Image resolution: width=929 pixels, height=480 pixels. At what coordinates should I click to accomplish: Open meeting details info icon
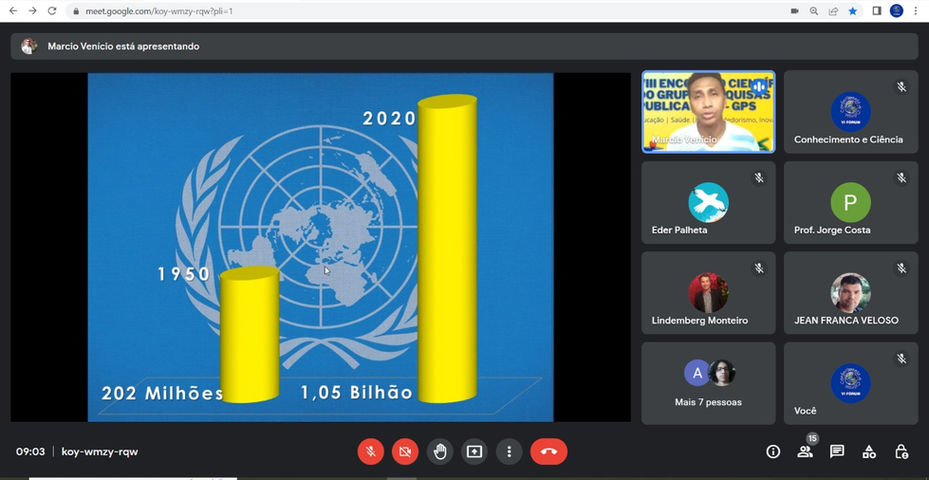(773, 452)
